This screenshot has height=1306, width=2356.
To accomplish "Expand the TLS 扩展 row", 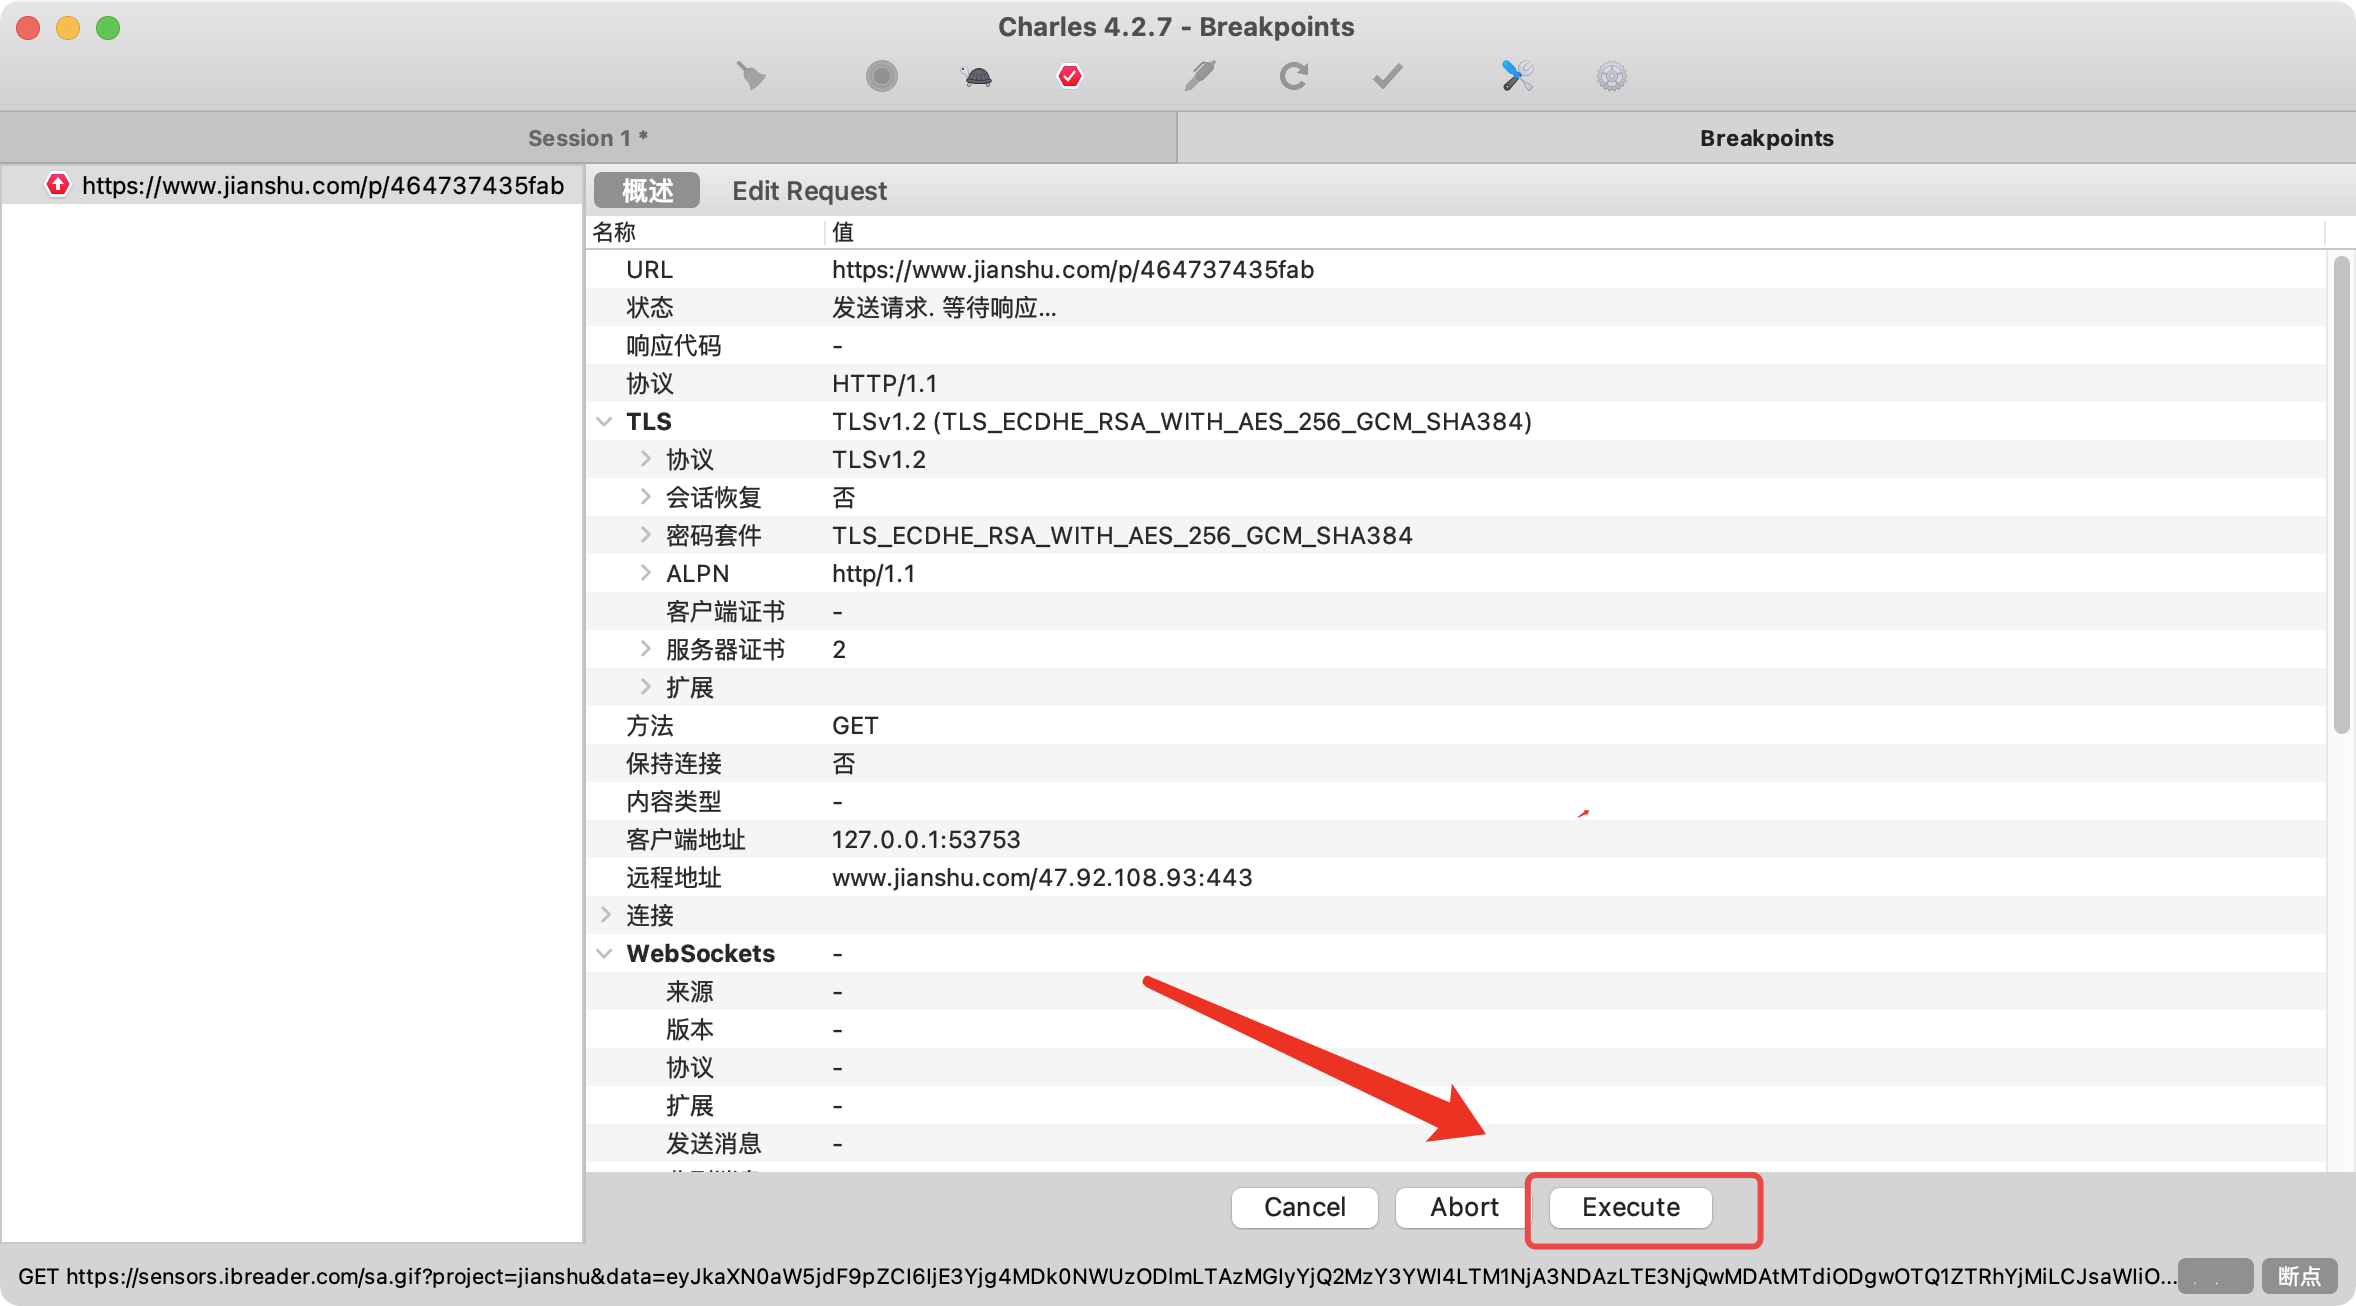I will coord(645,687).
